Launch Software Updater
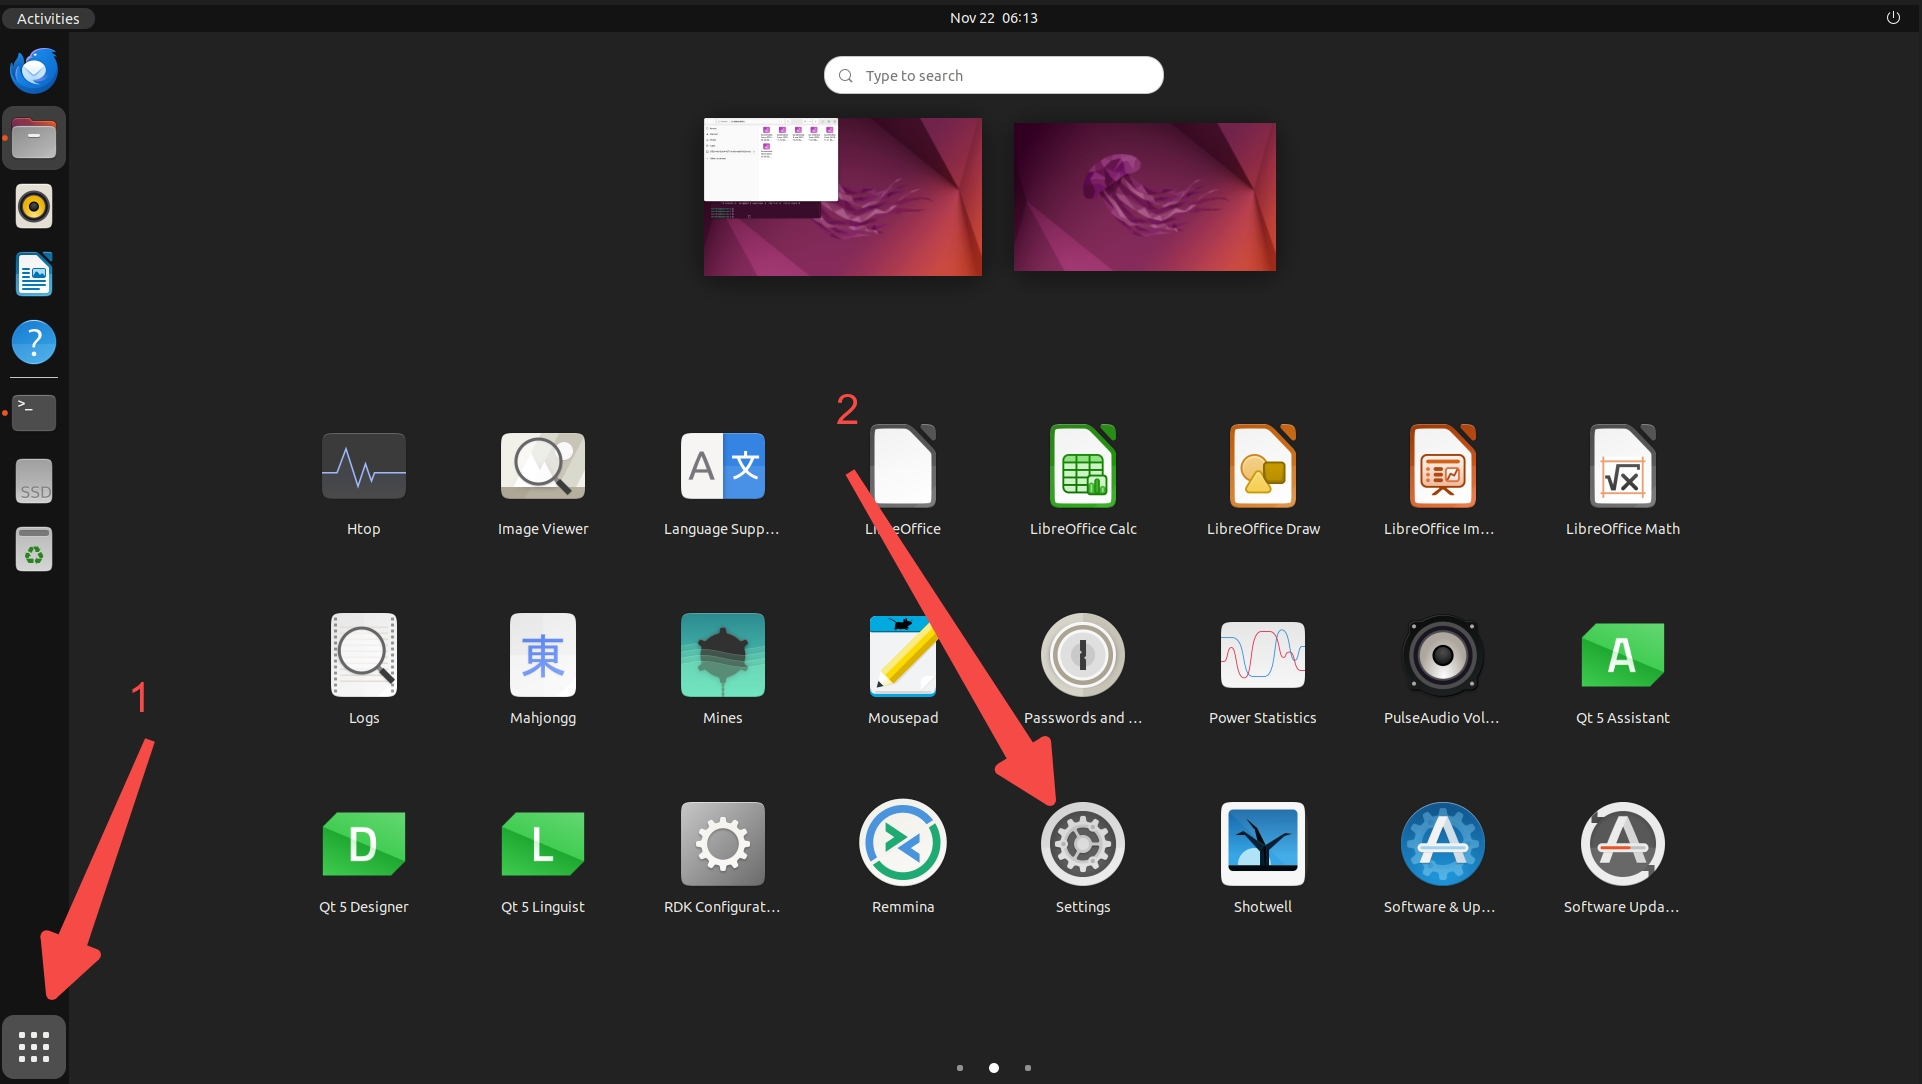The image size is (1922, 1084). (x=1622, y=844)
